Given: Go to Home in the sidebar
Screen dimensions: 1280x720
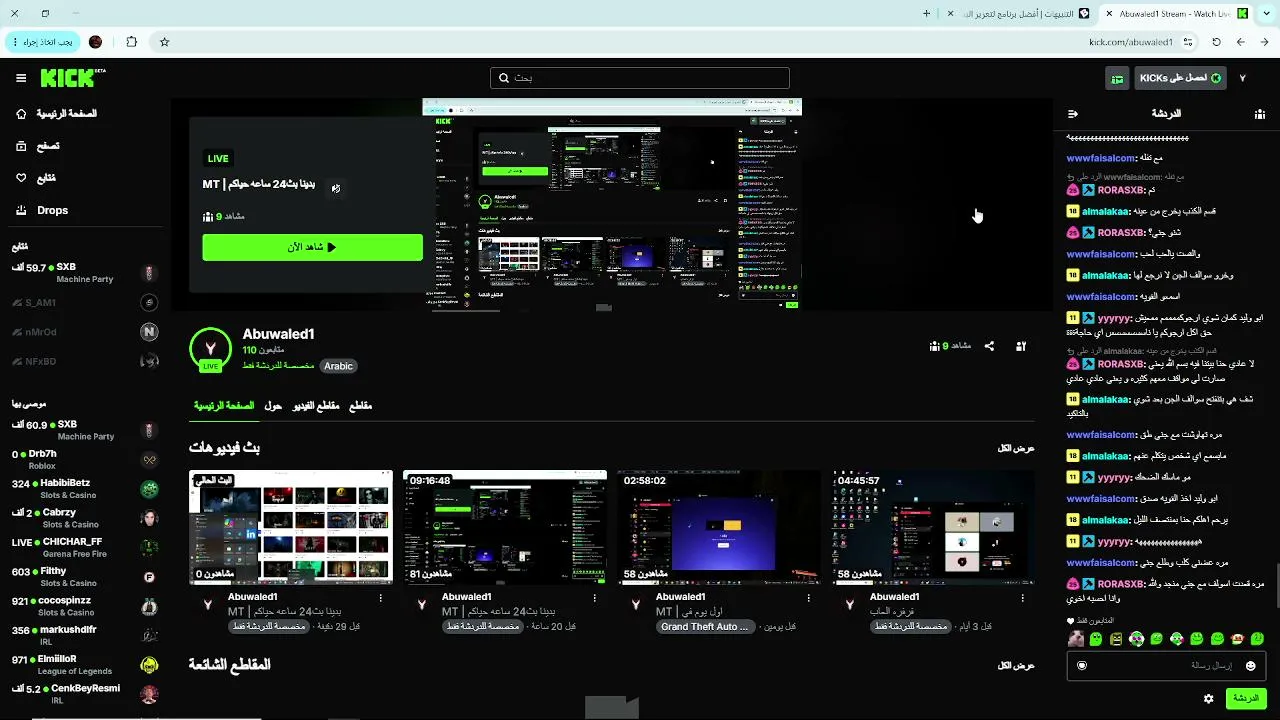Looking at the screenshot, I should (56, 114).
